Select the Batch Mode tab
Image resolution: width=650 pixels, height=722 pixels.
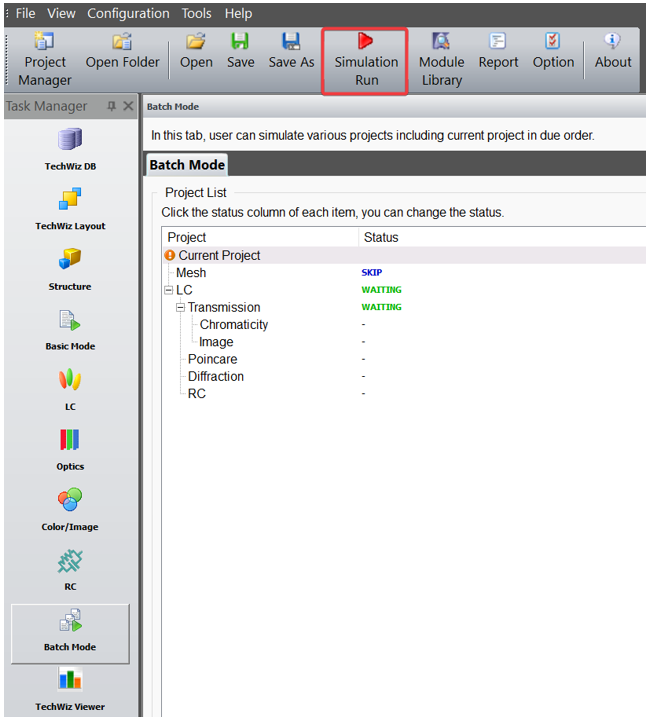[x=187, y=165]
